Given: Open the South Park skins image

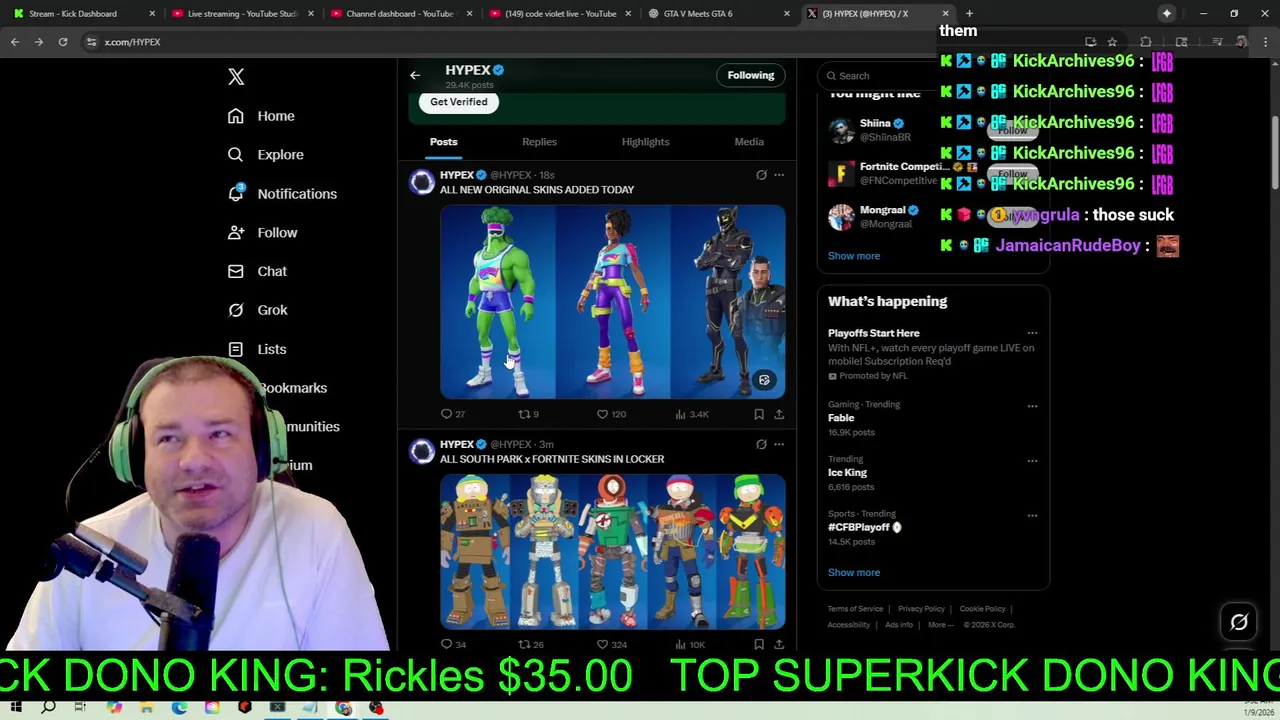Looking at the screenshot, I should coord(613,552).
